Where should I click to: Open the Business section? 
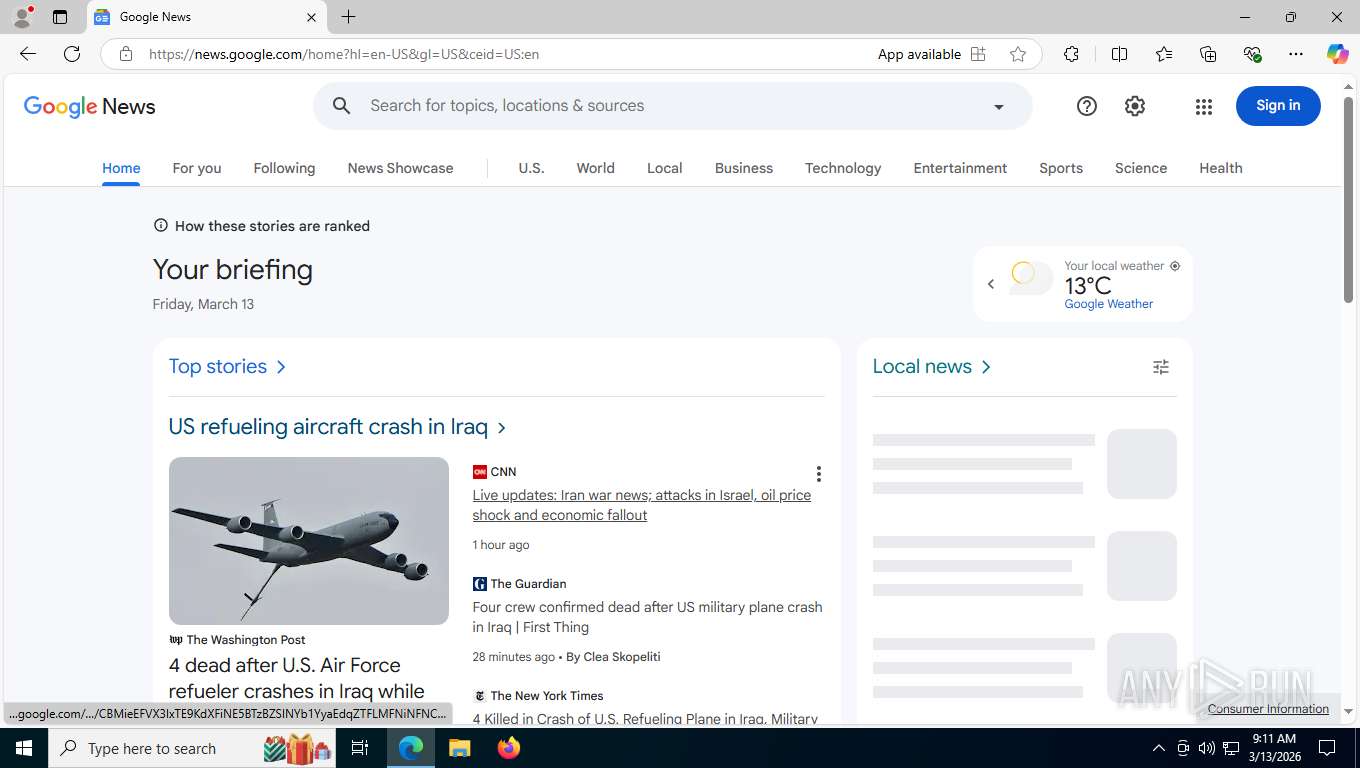(x=744, y=168)
